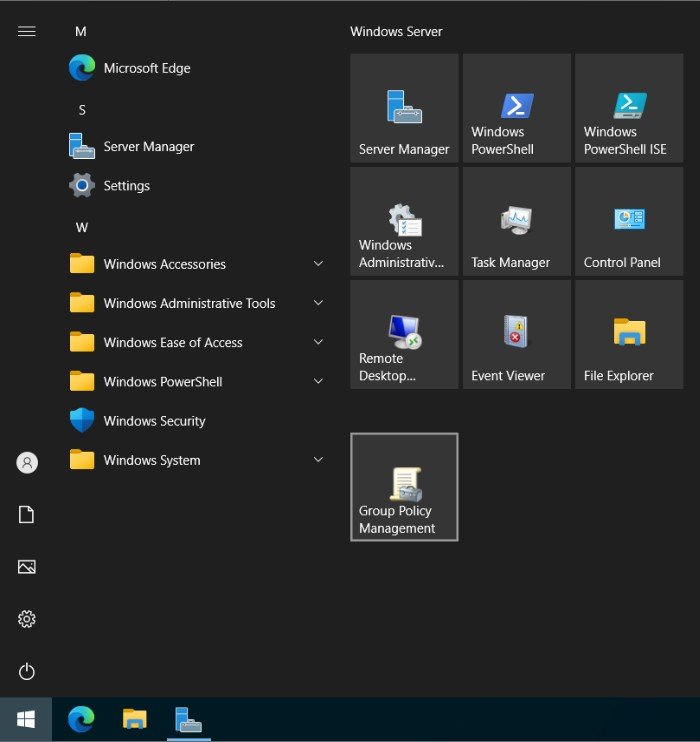The image size is (700, 742).
Task: Open the Remote Desktop Connection tile
Action: [404, 335]
